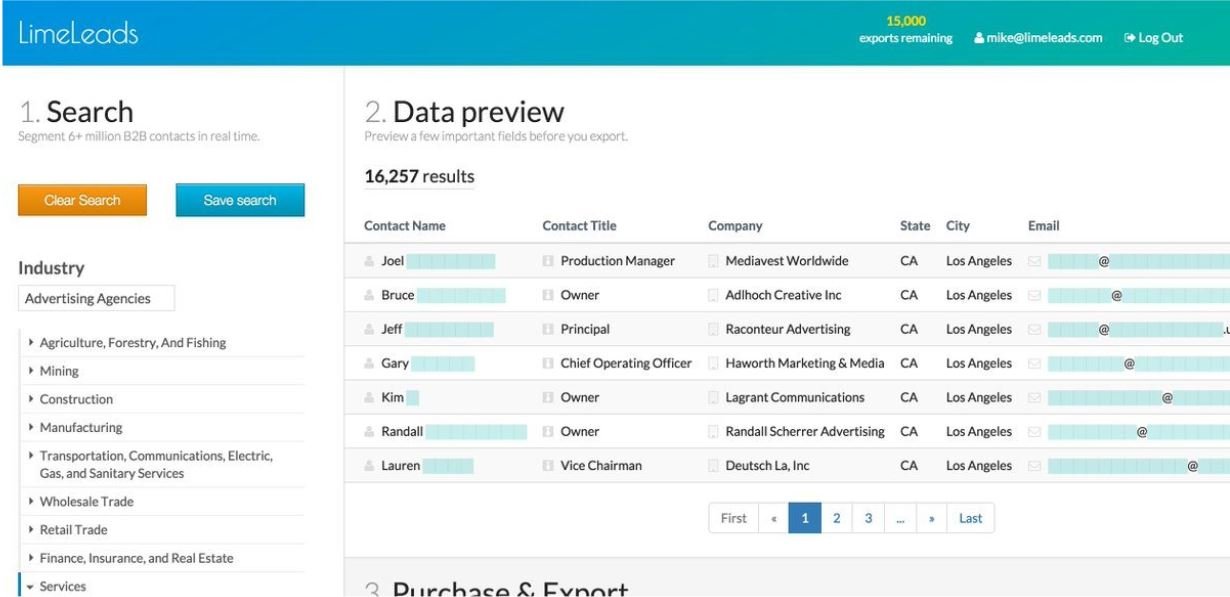This screenshot has width=1230, height=597.
Task: Click the Contact Name column header
Action: click(x=405, y=226)
